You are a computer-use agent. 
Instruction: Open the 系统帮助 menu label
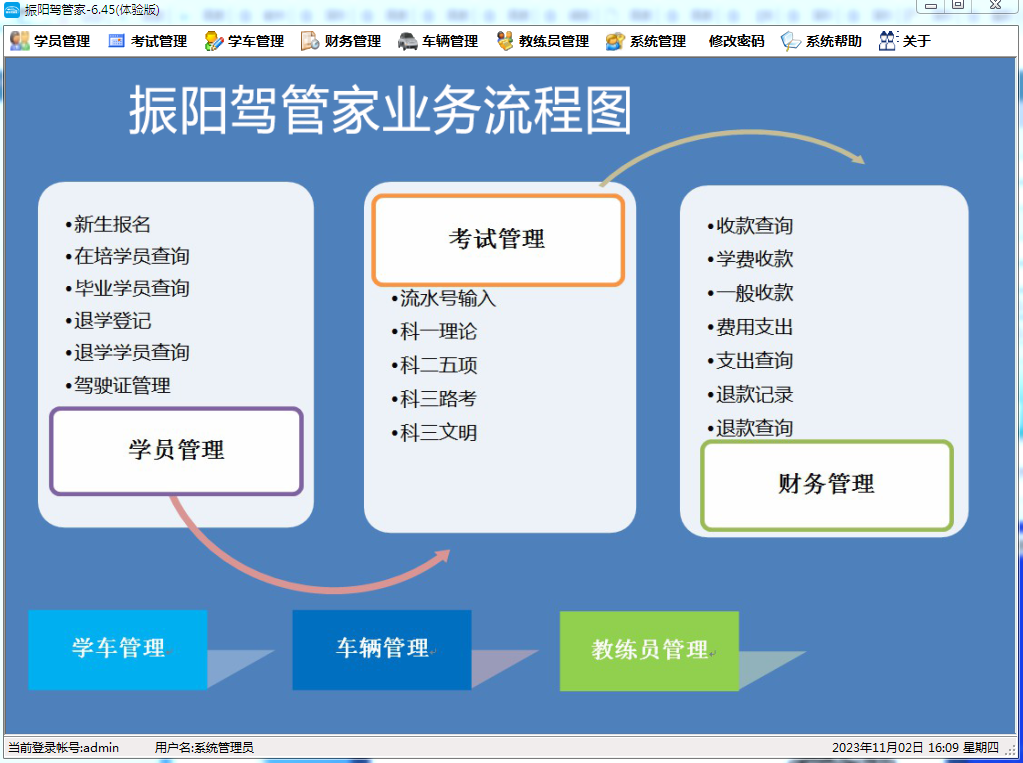click(x=834, y=41)
